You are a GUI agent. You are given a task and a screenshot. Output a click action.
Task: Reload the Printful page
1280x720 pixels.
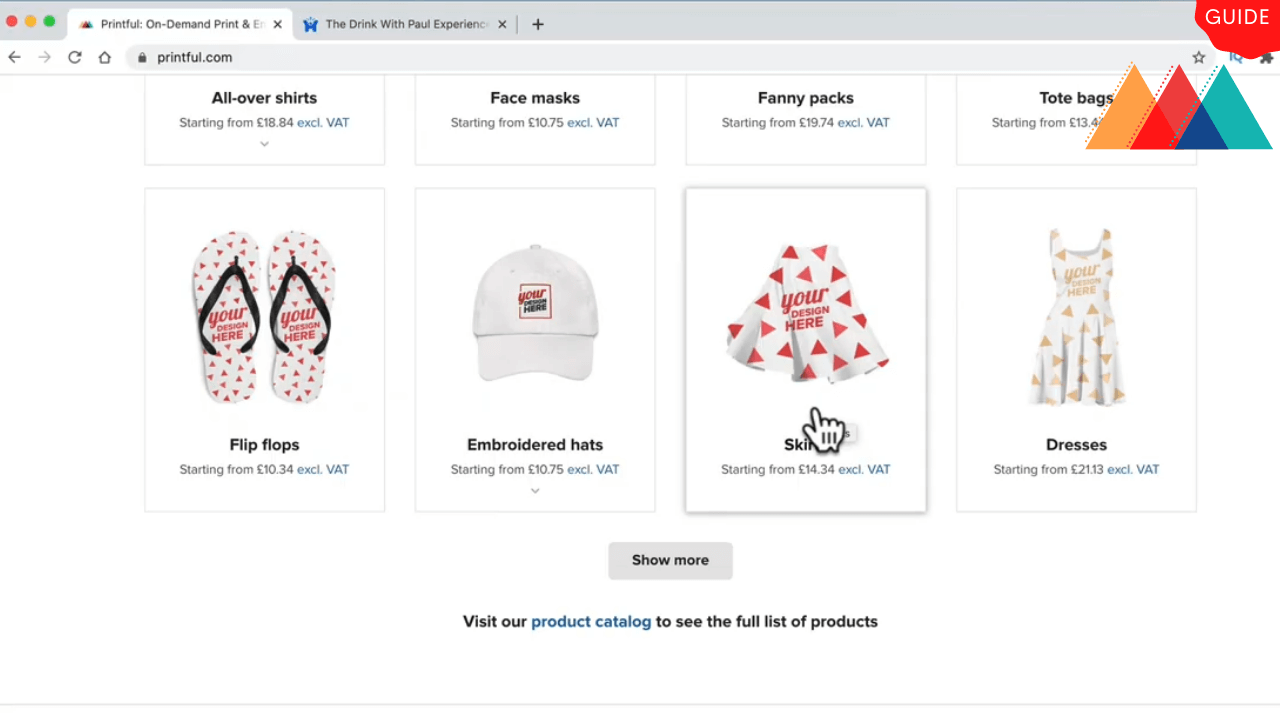click(x=74, y=57)
